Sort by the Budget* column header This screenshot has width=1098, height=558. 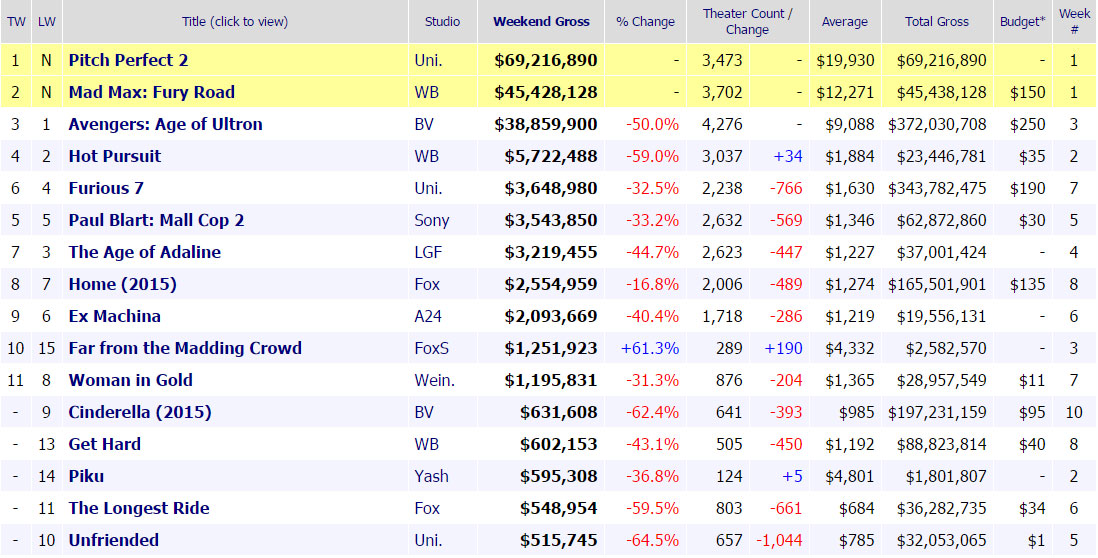tap(1023, 22)
